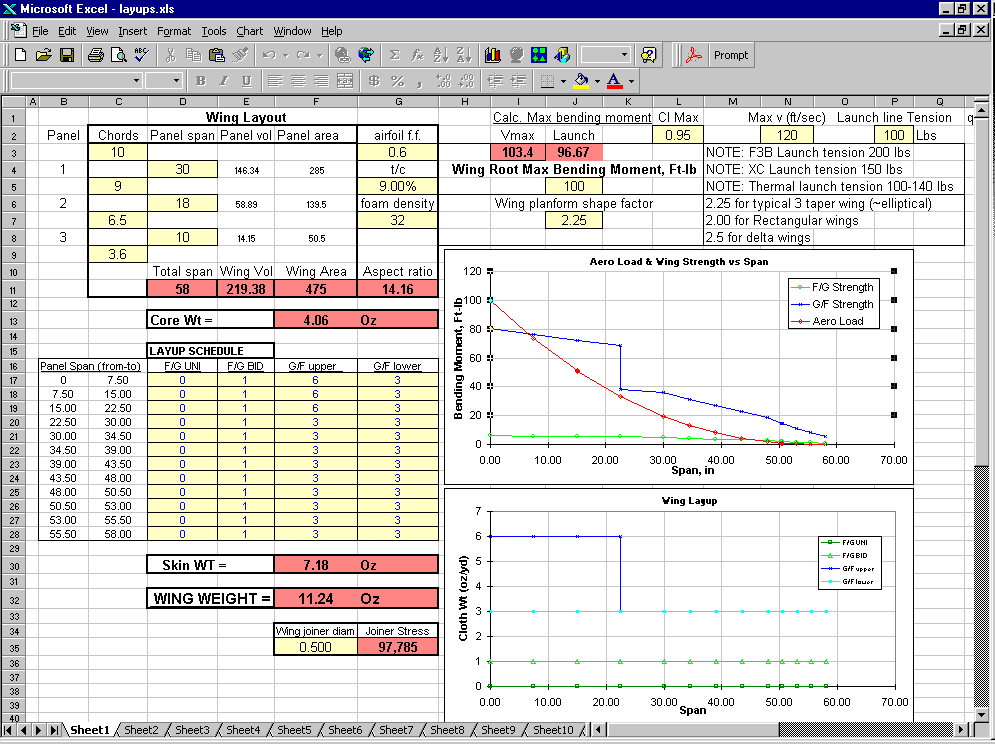Image resolution: width=995 pixels, height=744 pixels.
Task: Apply the yellow fill color bucket
Action: point(582,81)
